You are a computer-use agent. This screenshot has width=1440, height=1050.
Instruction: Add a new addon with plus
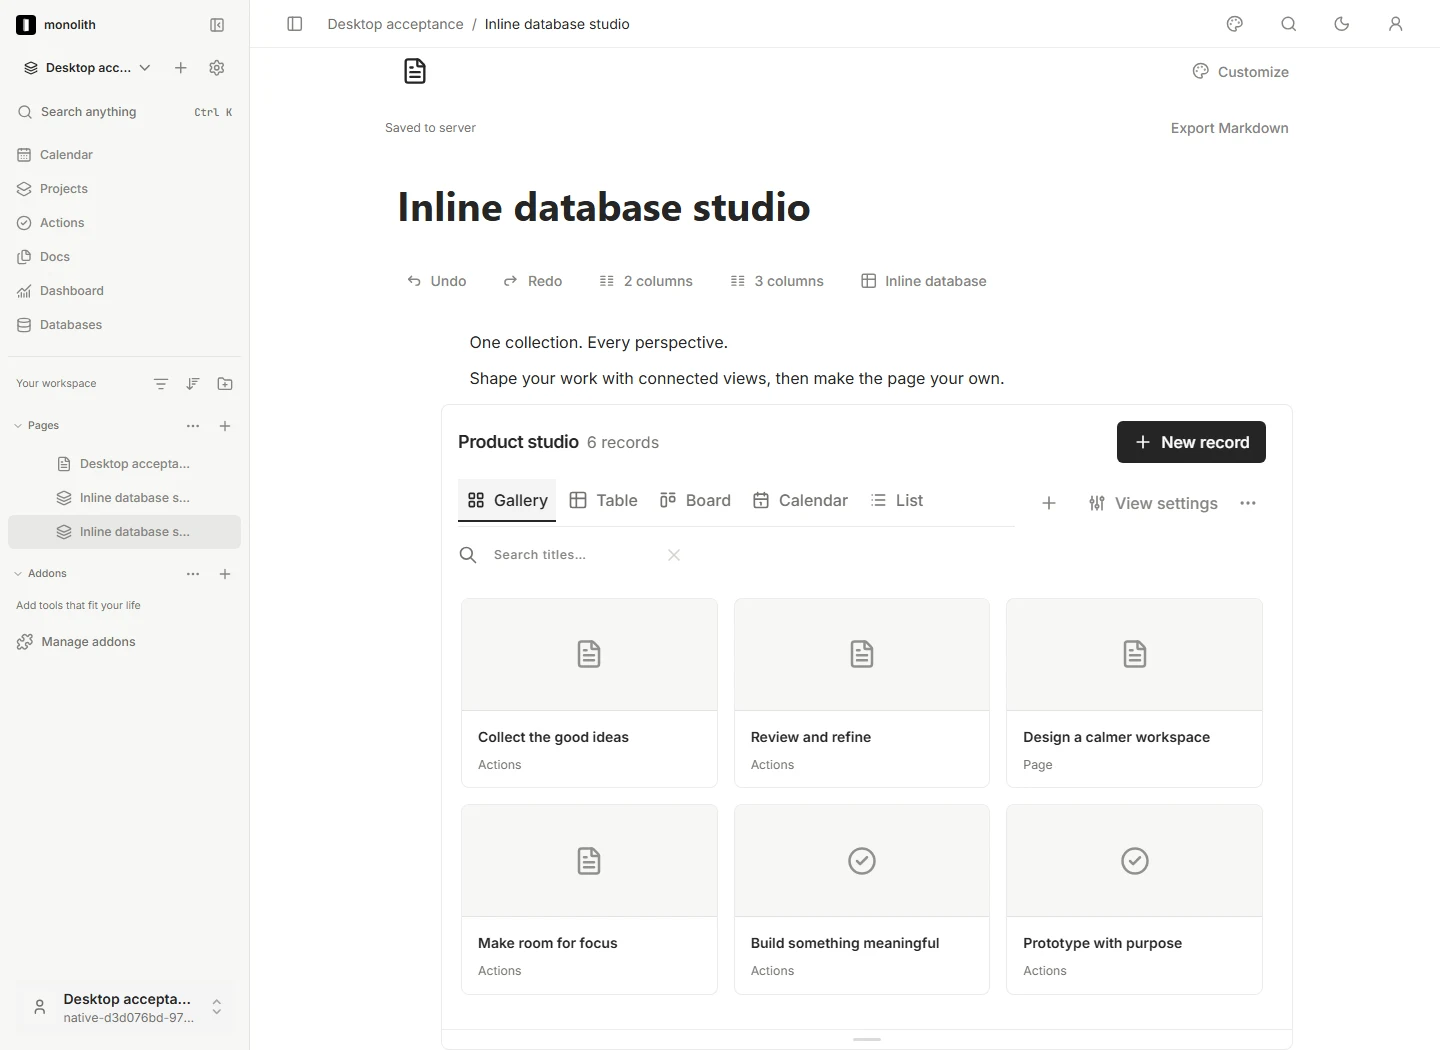[x=225, y=574]
